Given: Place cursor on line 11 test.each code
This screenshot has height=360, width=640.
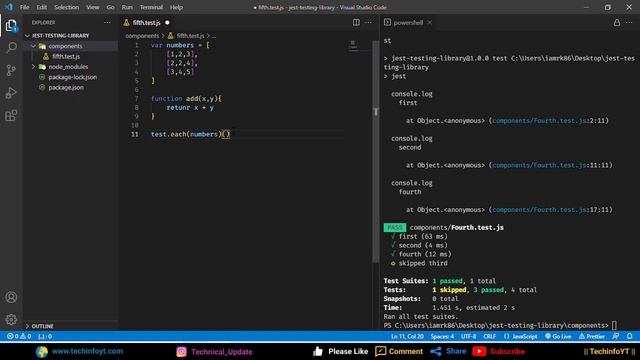Looking at the screenshot, I should pyautogui.click(x=191, y=134).
